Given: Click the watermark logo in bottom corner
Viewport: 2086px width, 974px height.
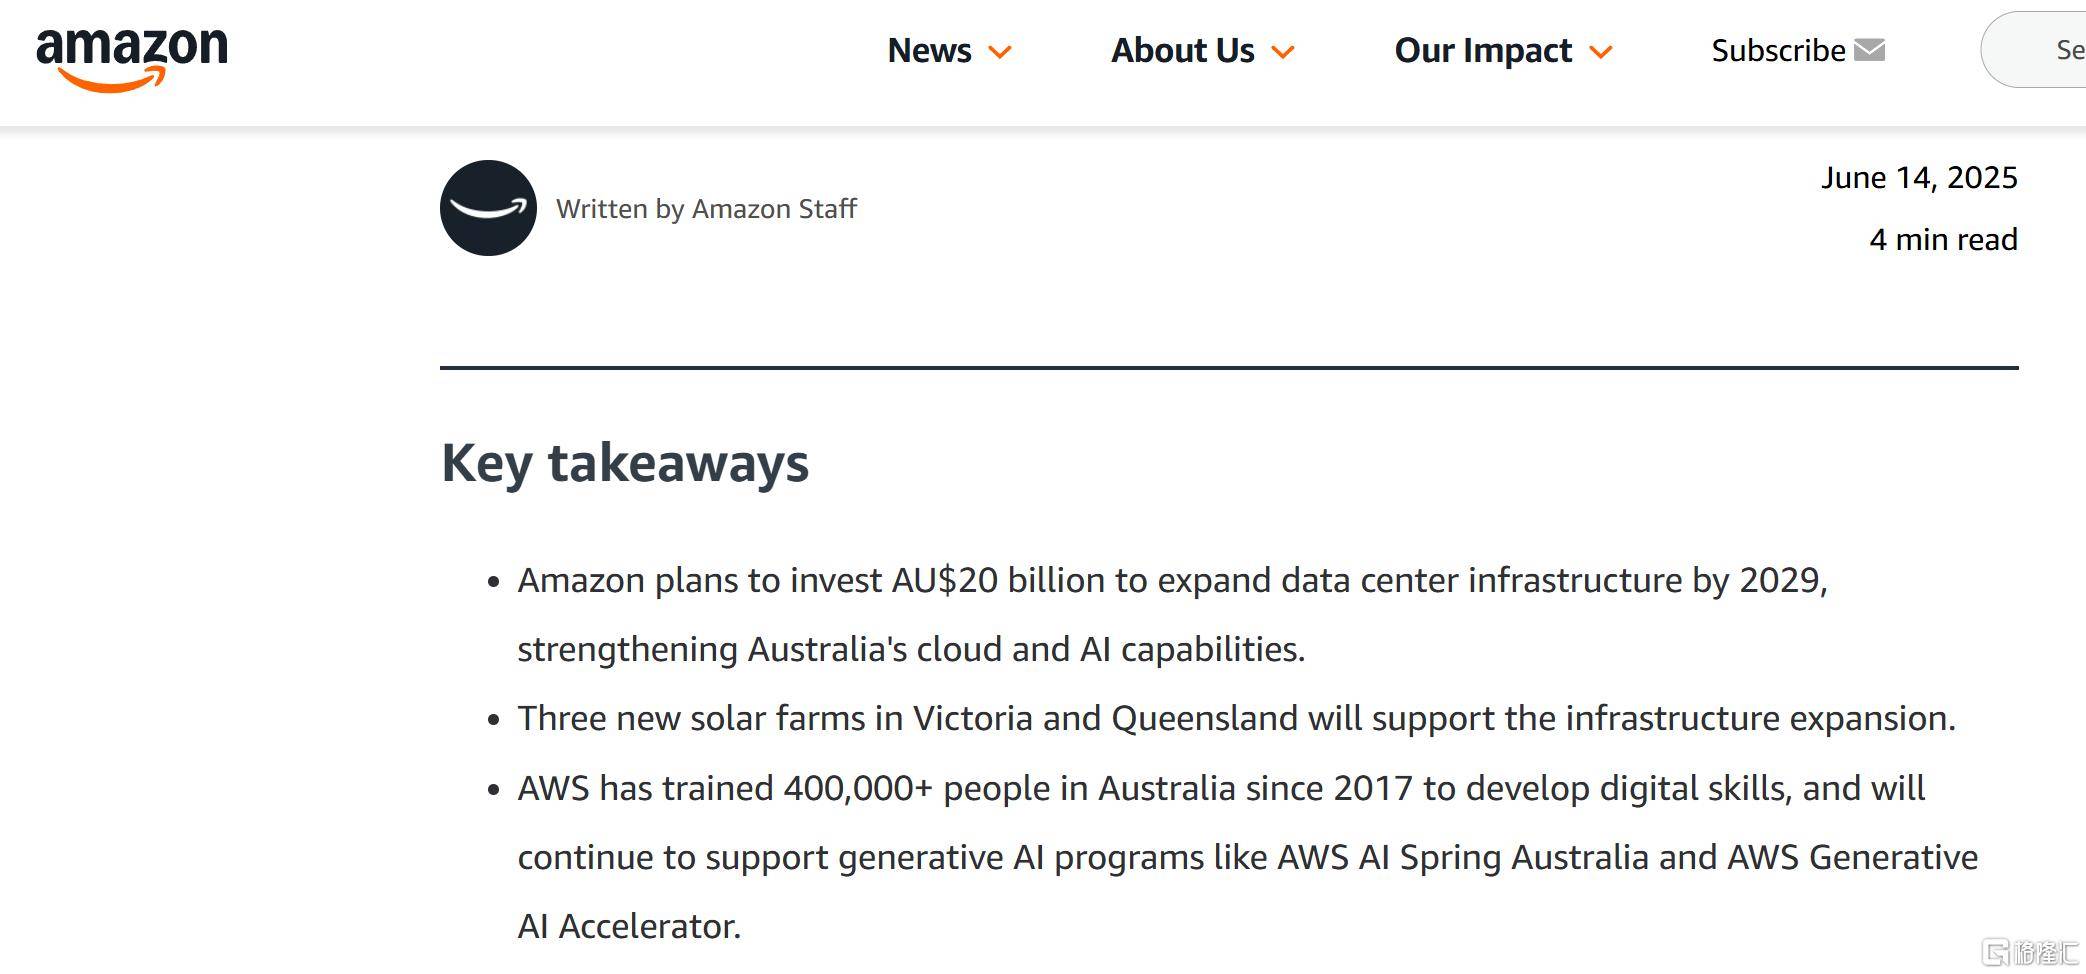Looking at the screenshot, I should pos(2031,952).
